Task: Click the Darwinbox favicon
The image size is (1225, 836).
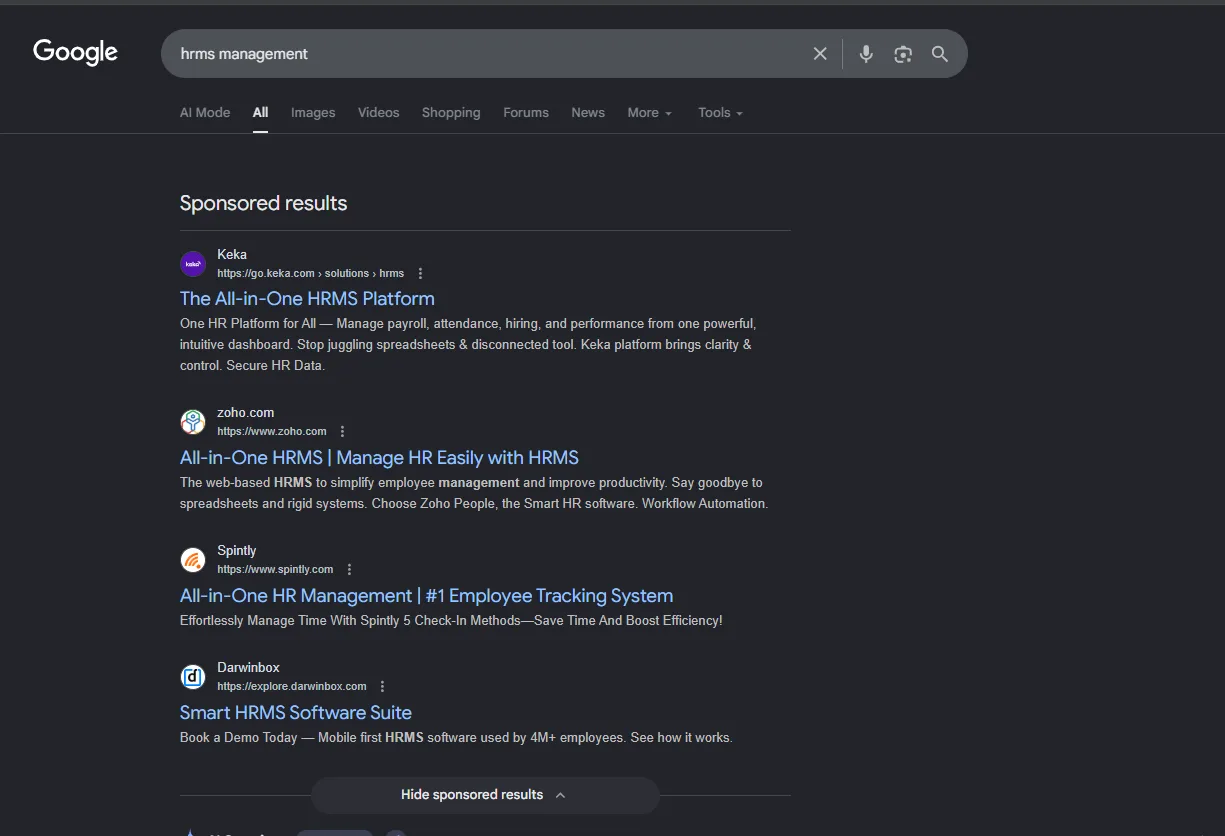Action: point(193,677)
